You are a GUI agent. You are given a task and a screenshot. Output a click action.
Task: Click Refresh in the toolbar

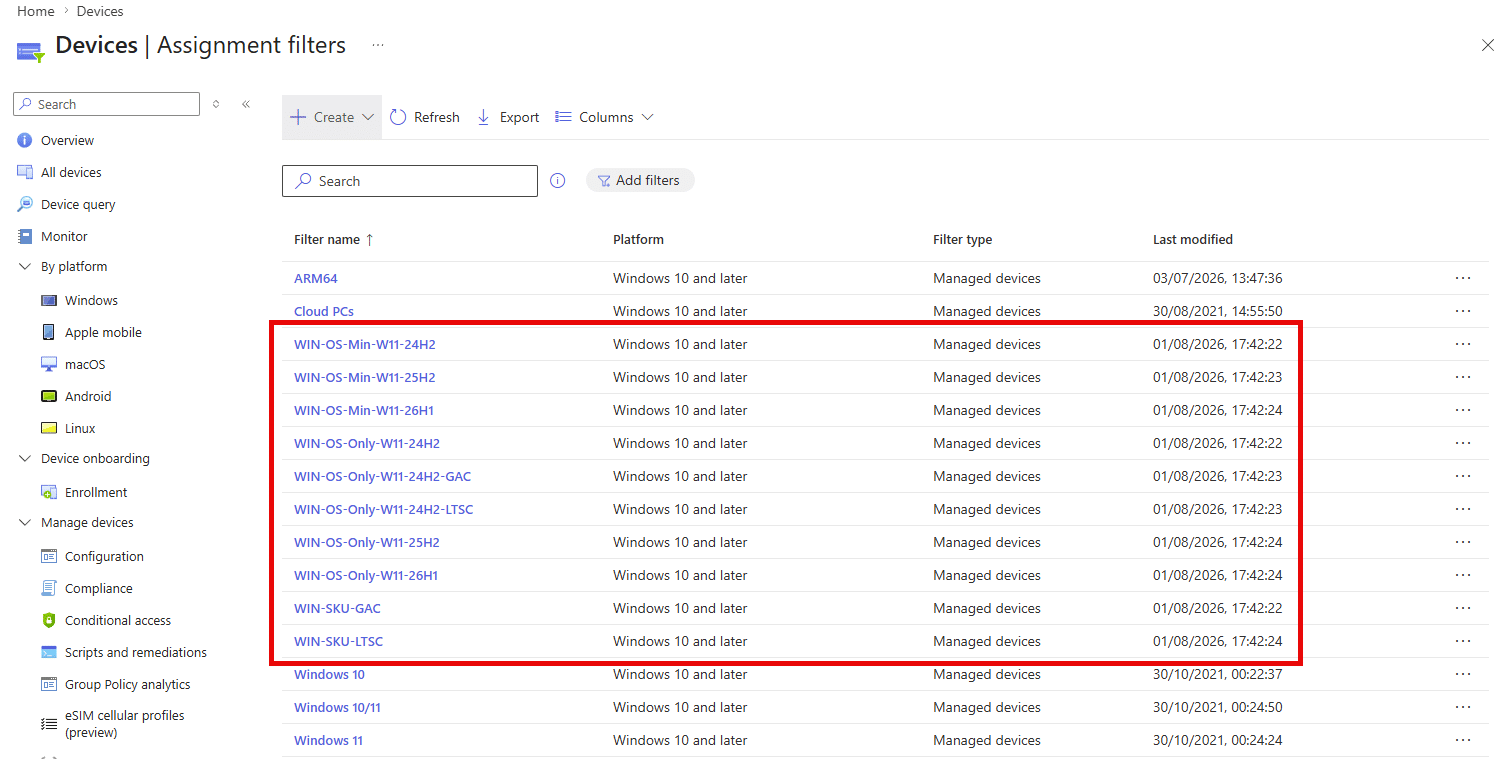click(425, 117)
